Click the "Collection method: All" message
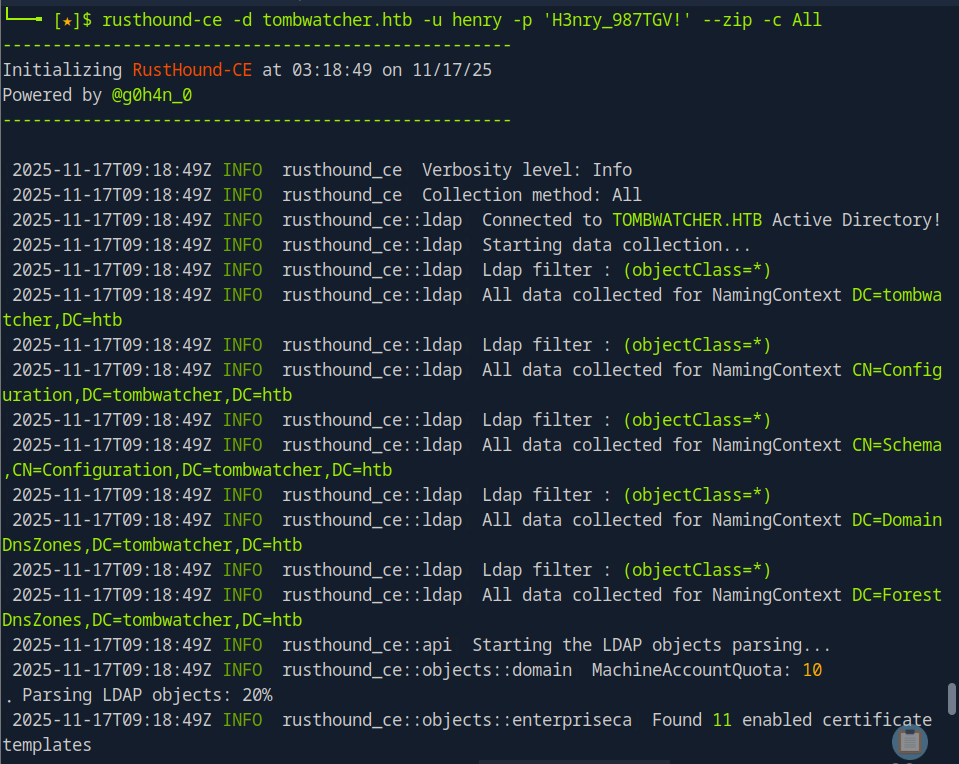This screenshot has width=959, height=764. [532, 195]
